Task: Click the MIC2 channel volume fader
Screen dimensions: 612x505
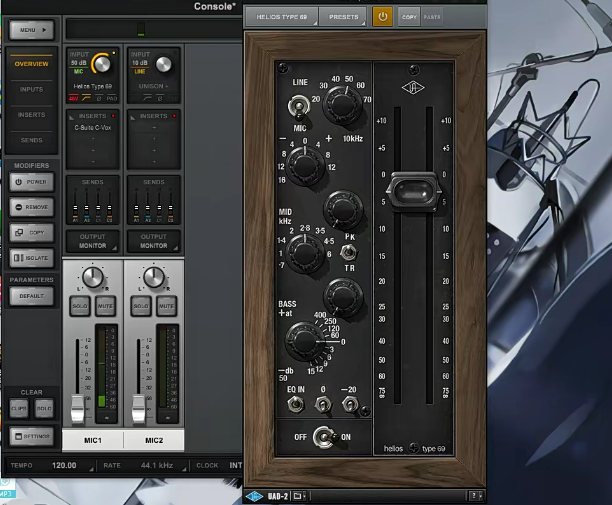Action: pyautogui.click(x=139, y=409)
